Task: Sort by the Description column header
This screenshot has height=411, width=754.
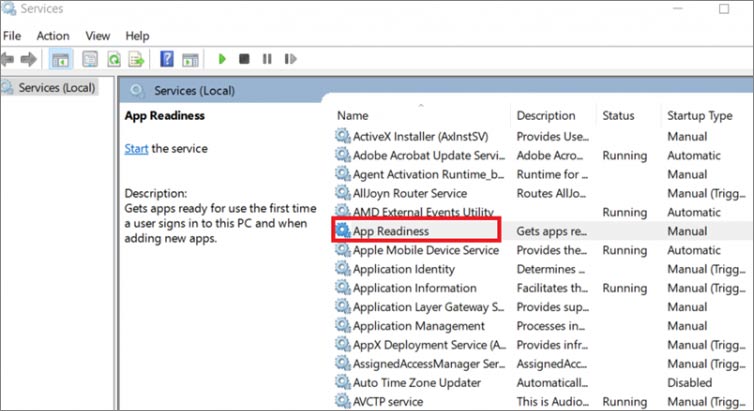Action: coord(546,115)
